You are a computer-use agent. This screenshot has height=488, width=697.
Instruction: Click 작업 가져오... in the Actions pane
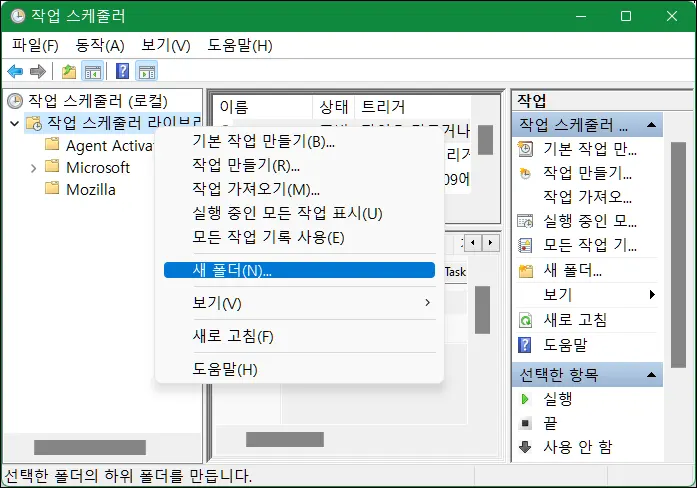[x=587, y=196]
